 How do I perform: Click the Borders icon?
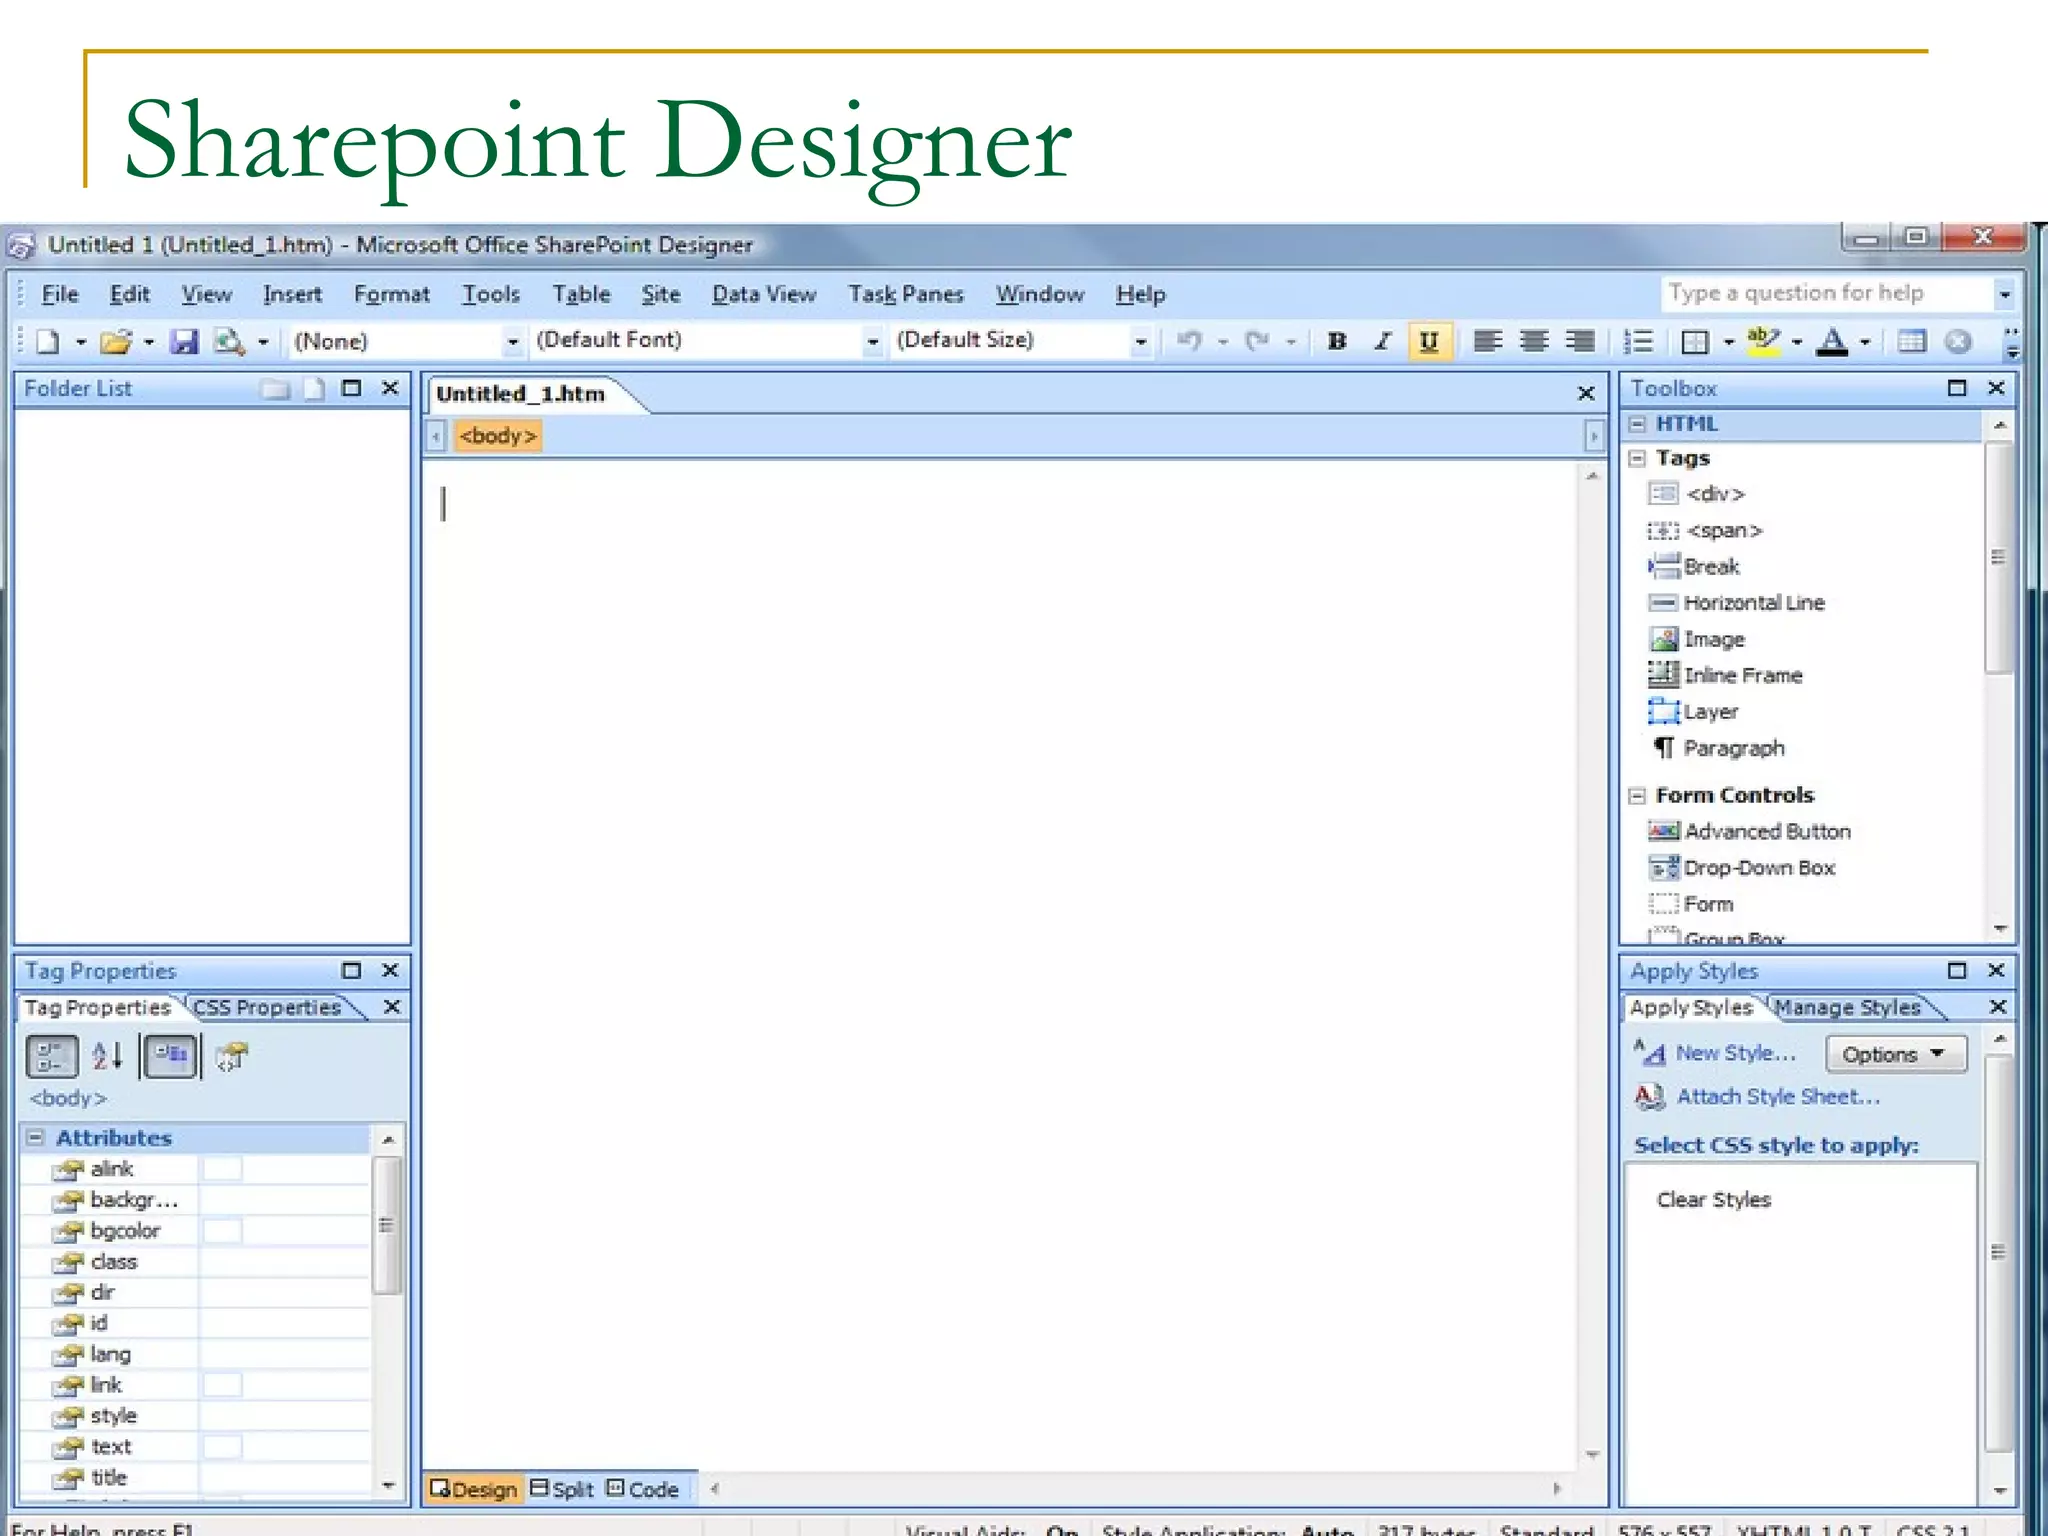coord(1695,341)
